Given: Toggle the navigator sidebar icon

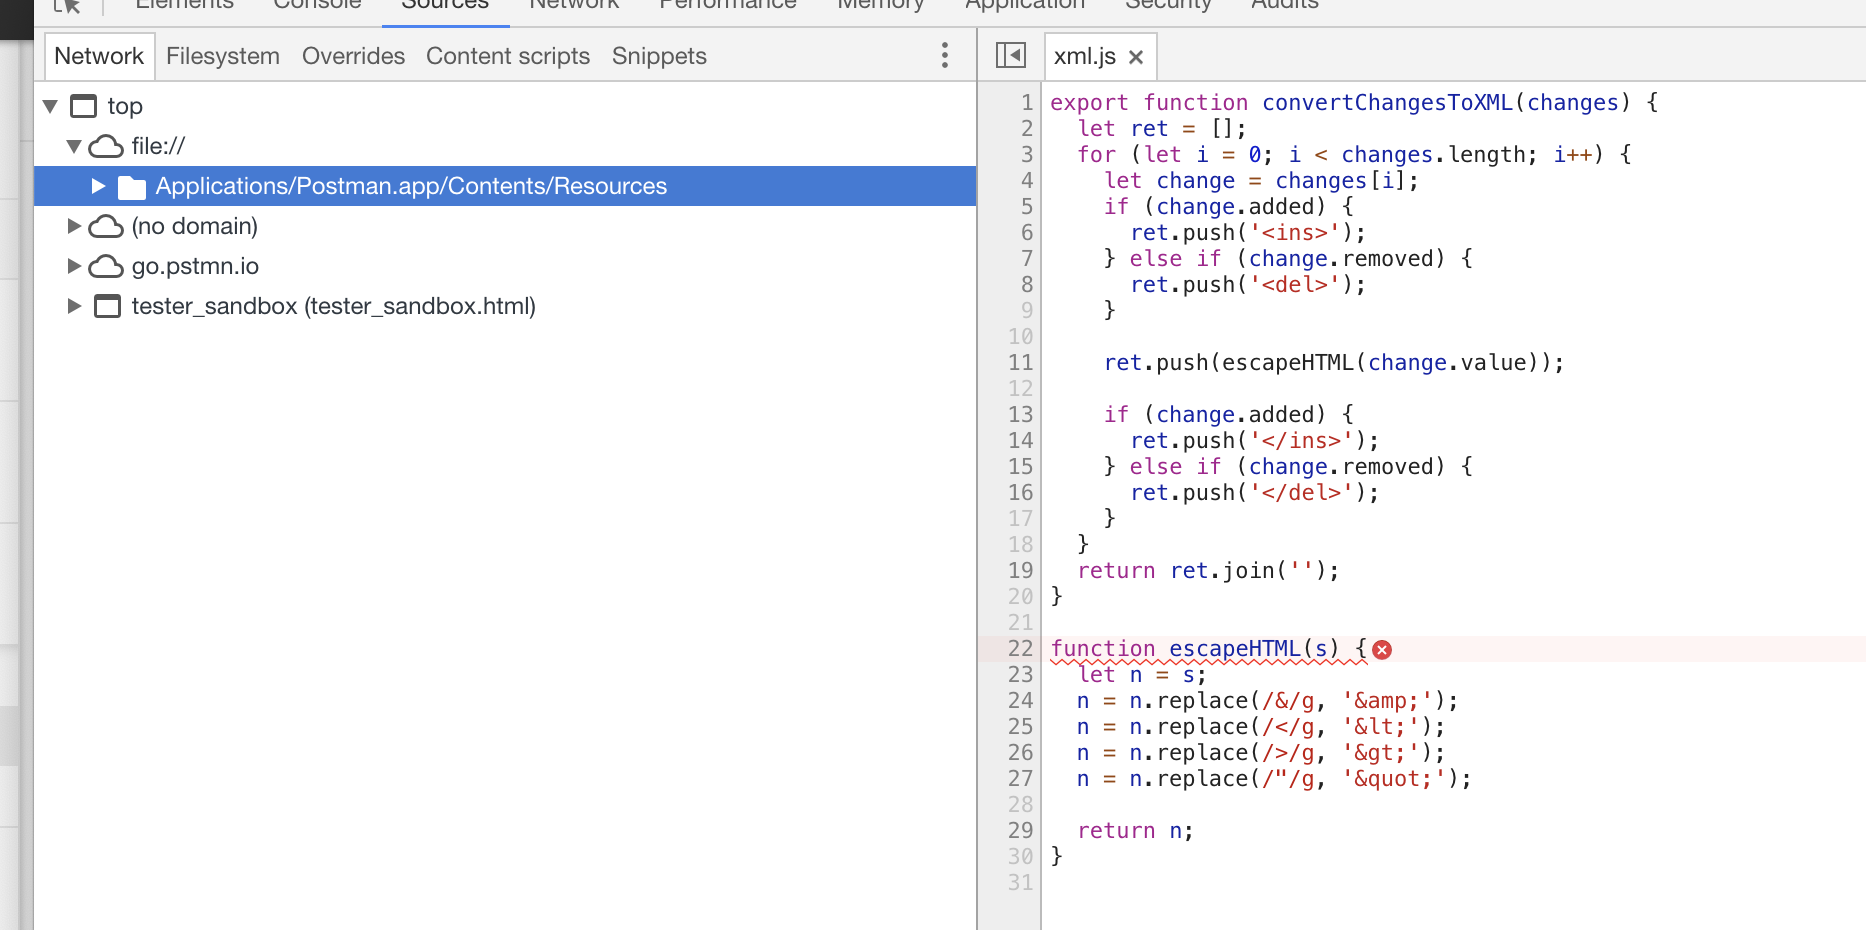Looking at the screenshot, I should [1011, 56].
